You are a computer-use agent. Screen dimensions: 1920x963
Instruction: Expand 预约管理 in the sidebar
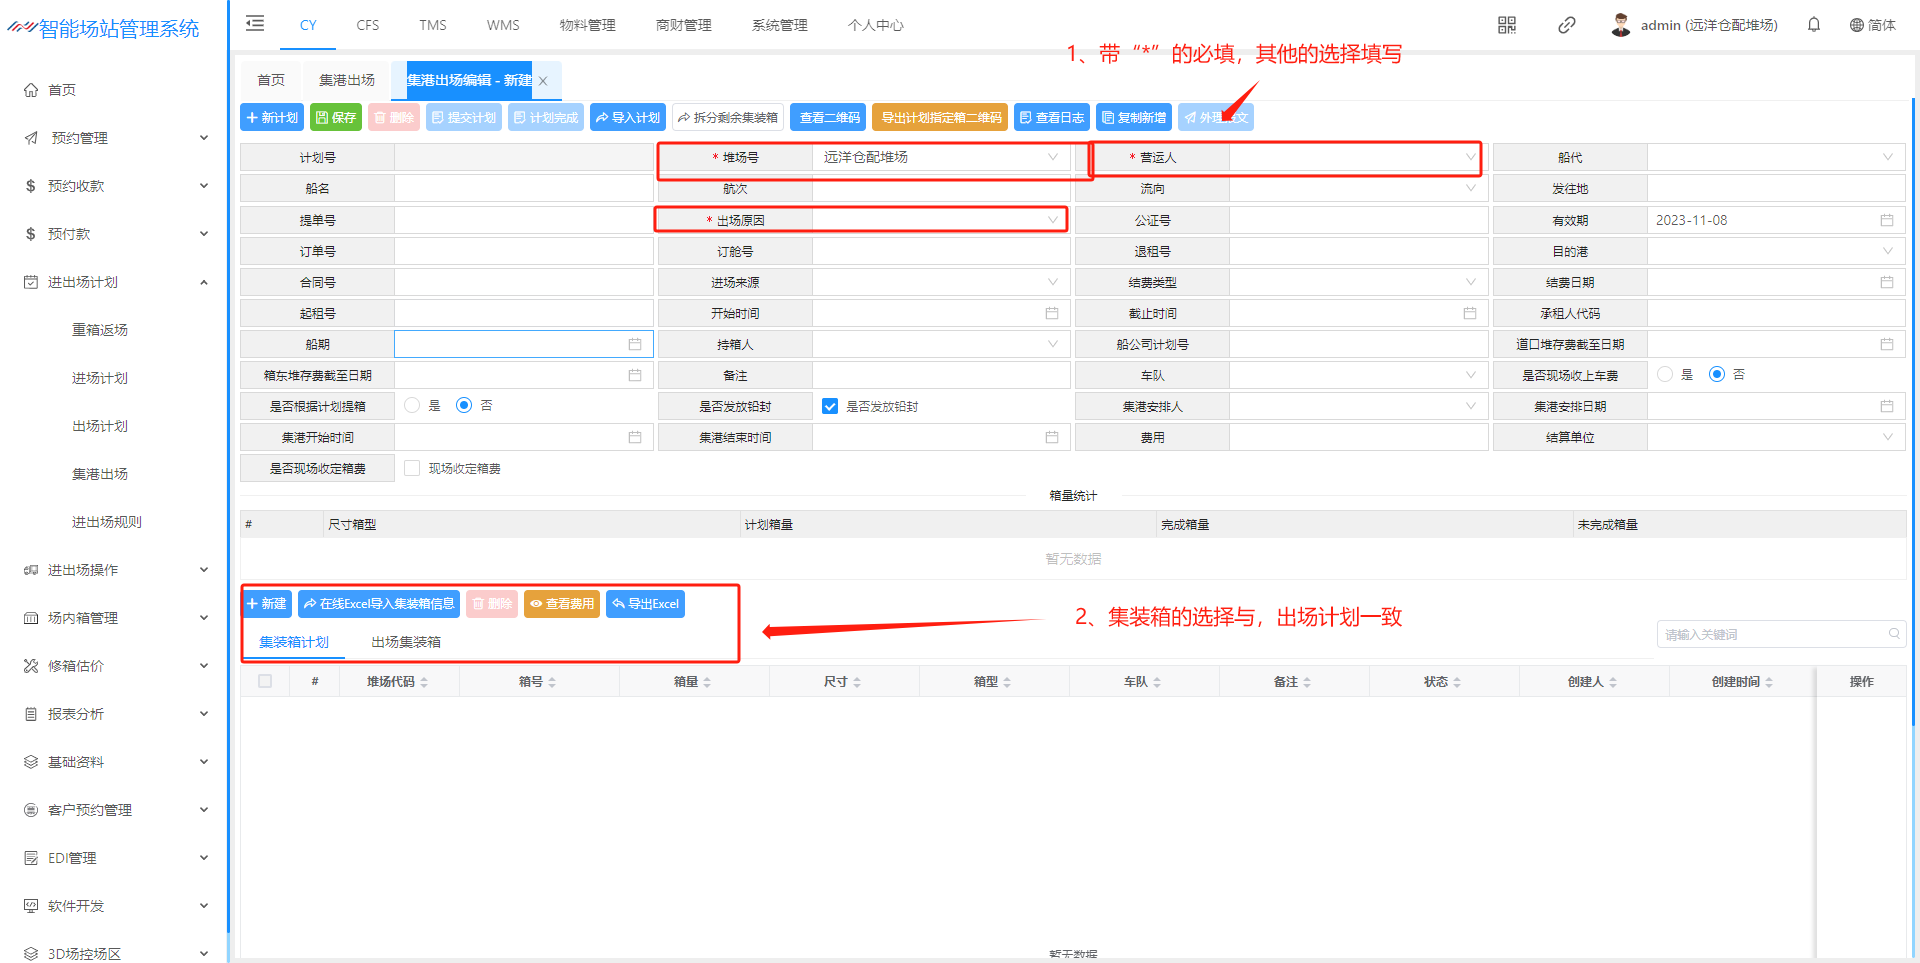tap(115, 138)
